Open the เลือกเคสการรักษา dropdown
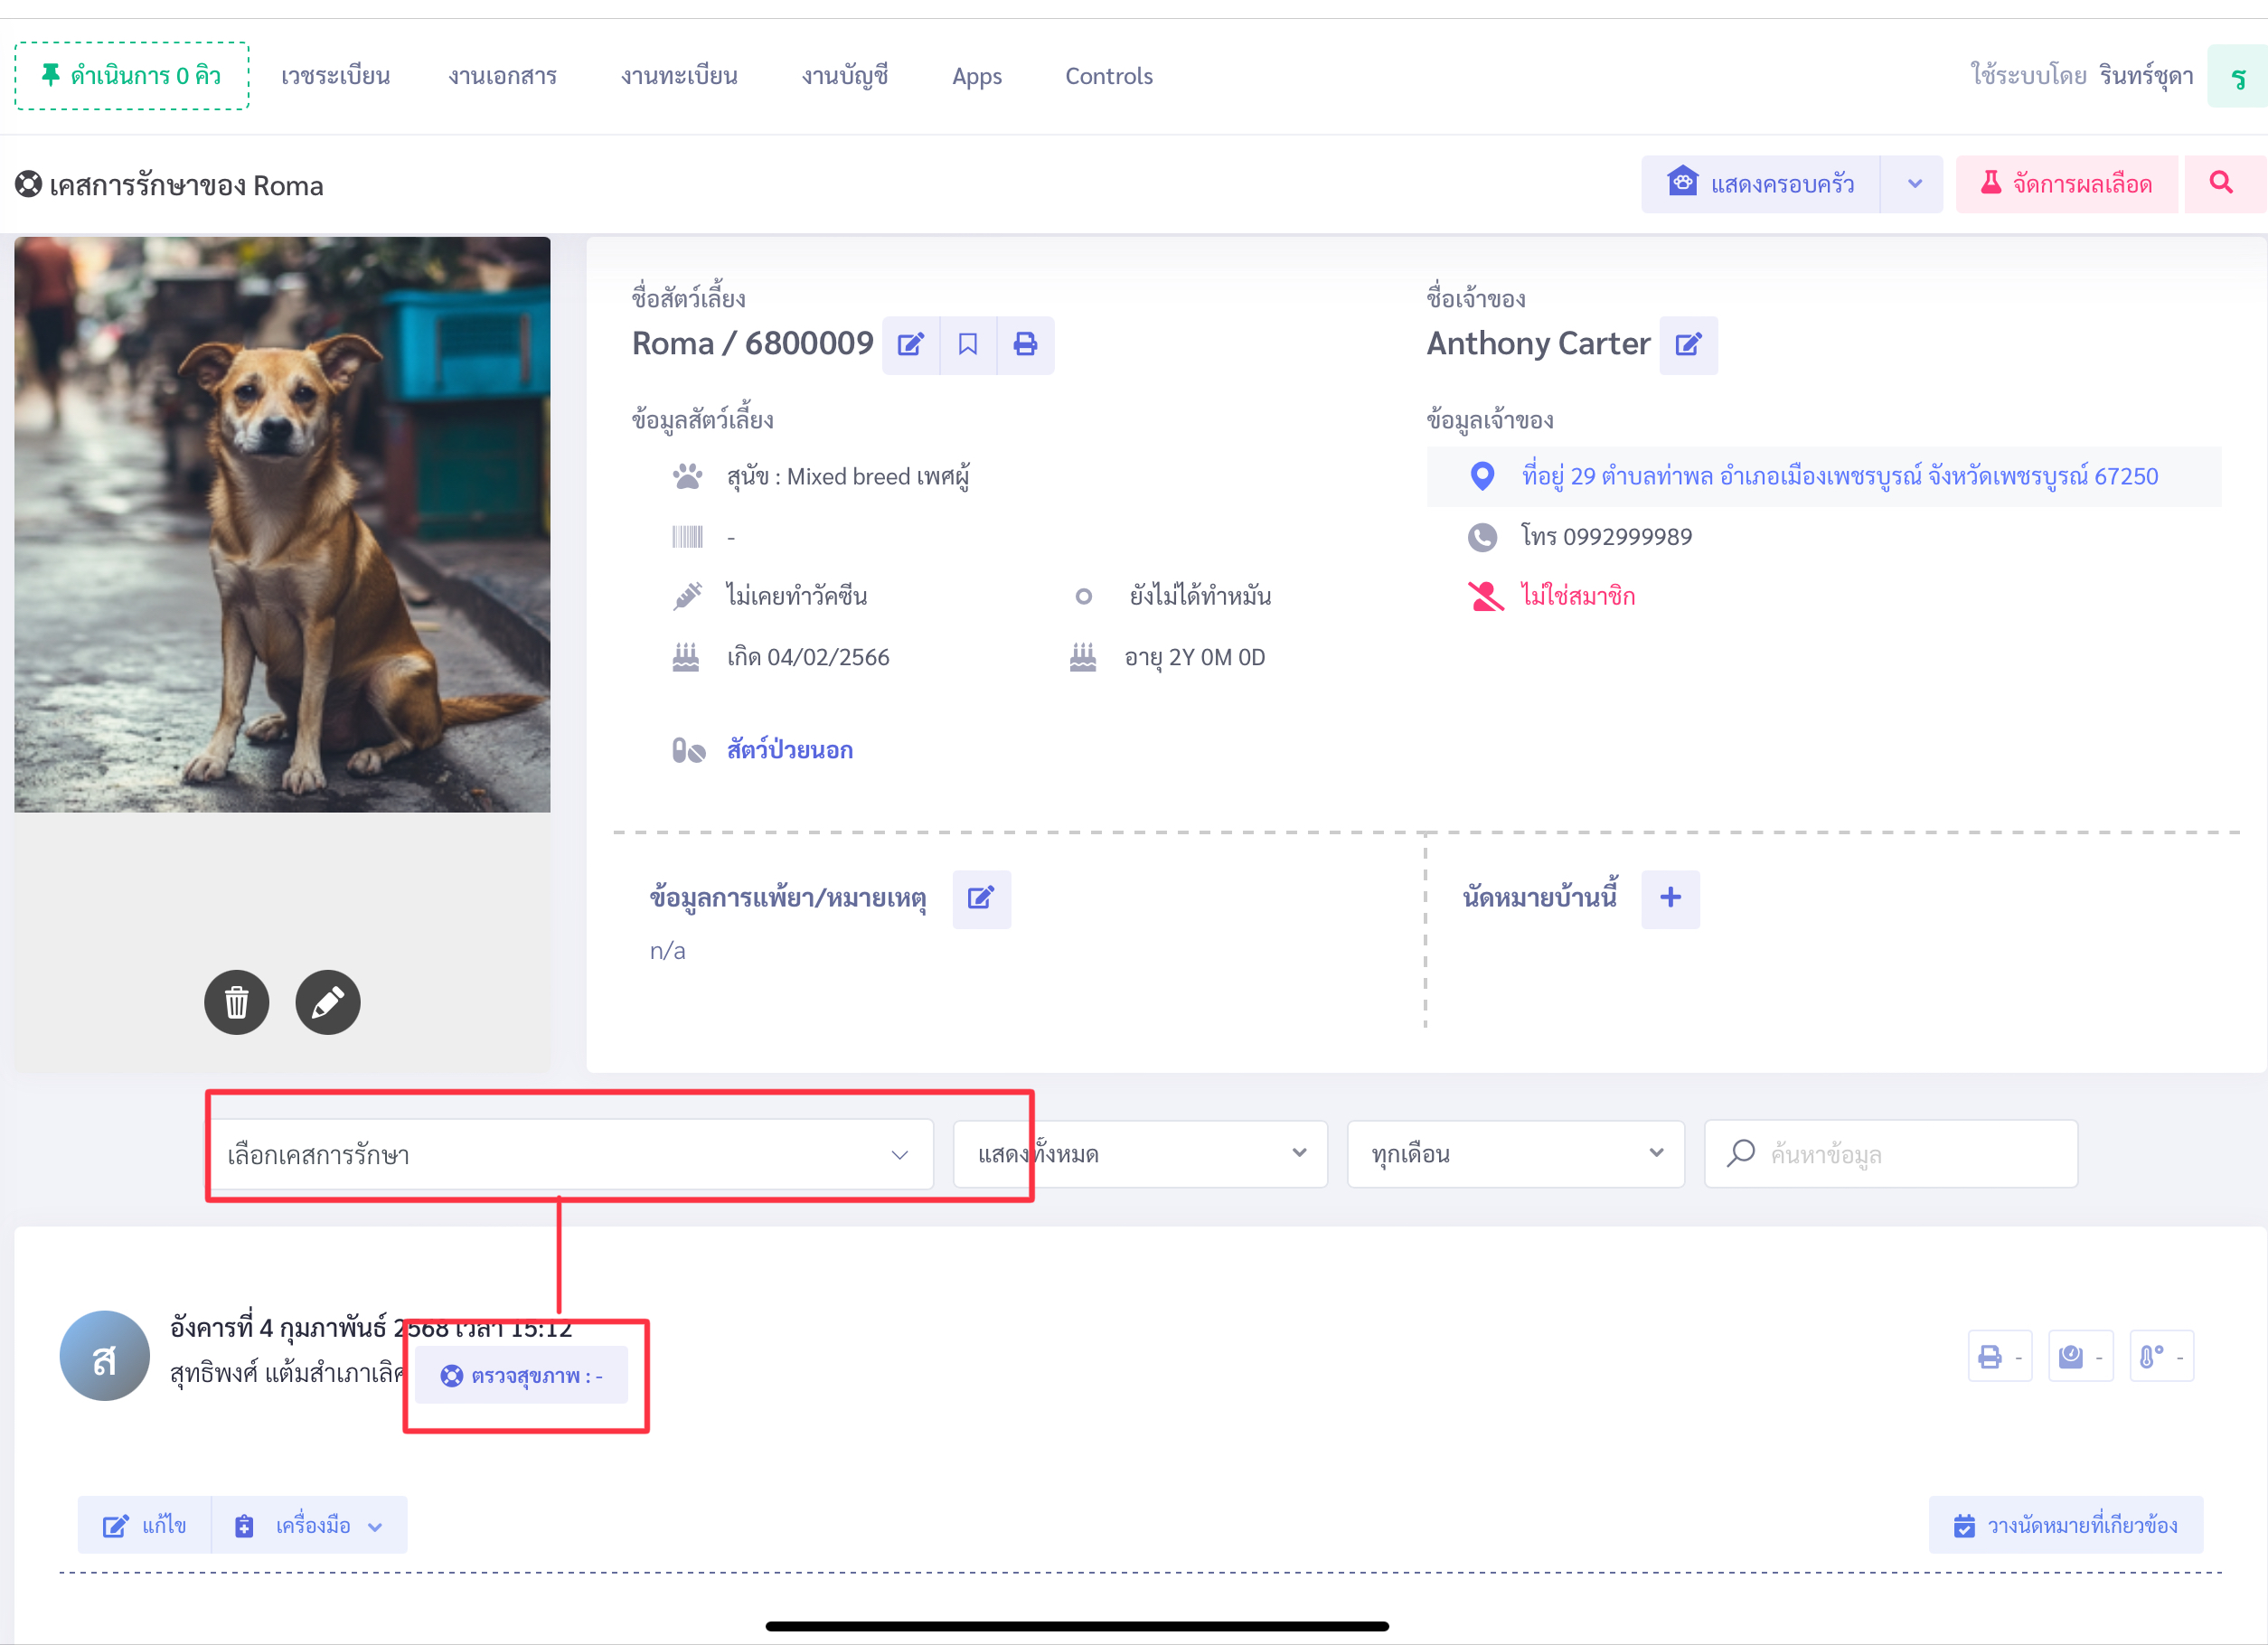 point(570,1155)
